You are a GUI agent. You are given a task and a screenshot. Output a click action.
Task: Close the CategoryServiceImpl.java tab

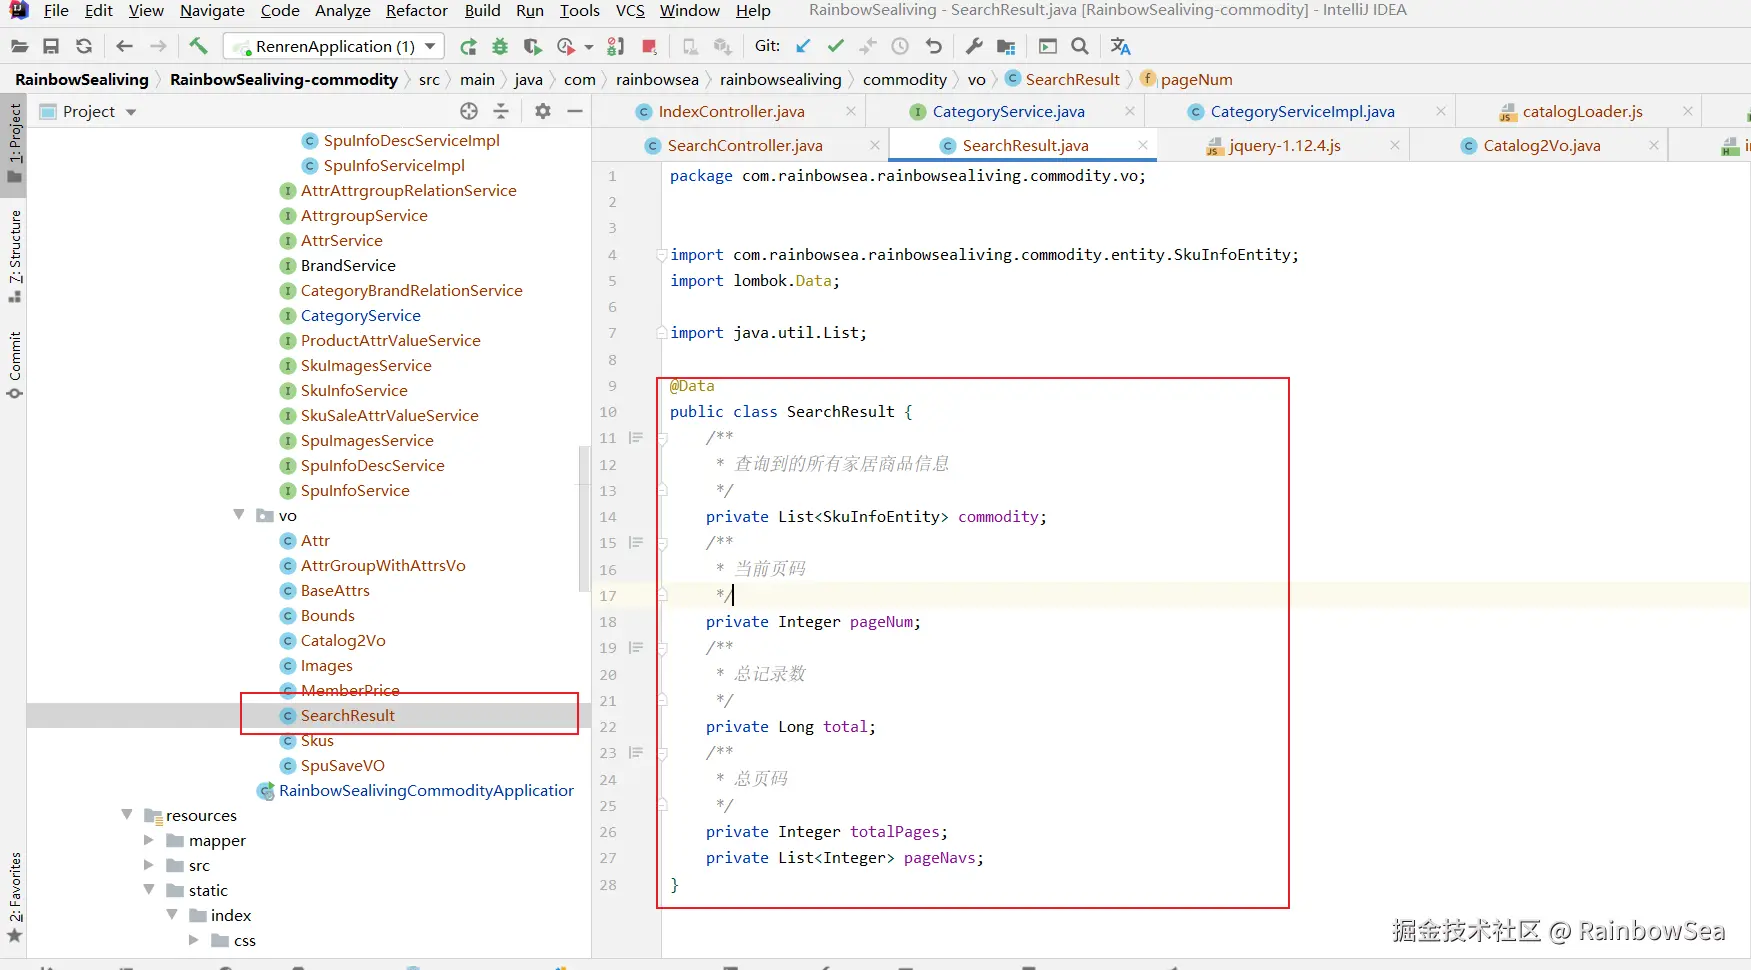coord(1441,111)
